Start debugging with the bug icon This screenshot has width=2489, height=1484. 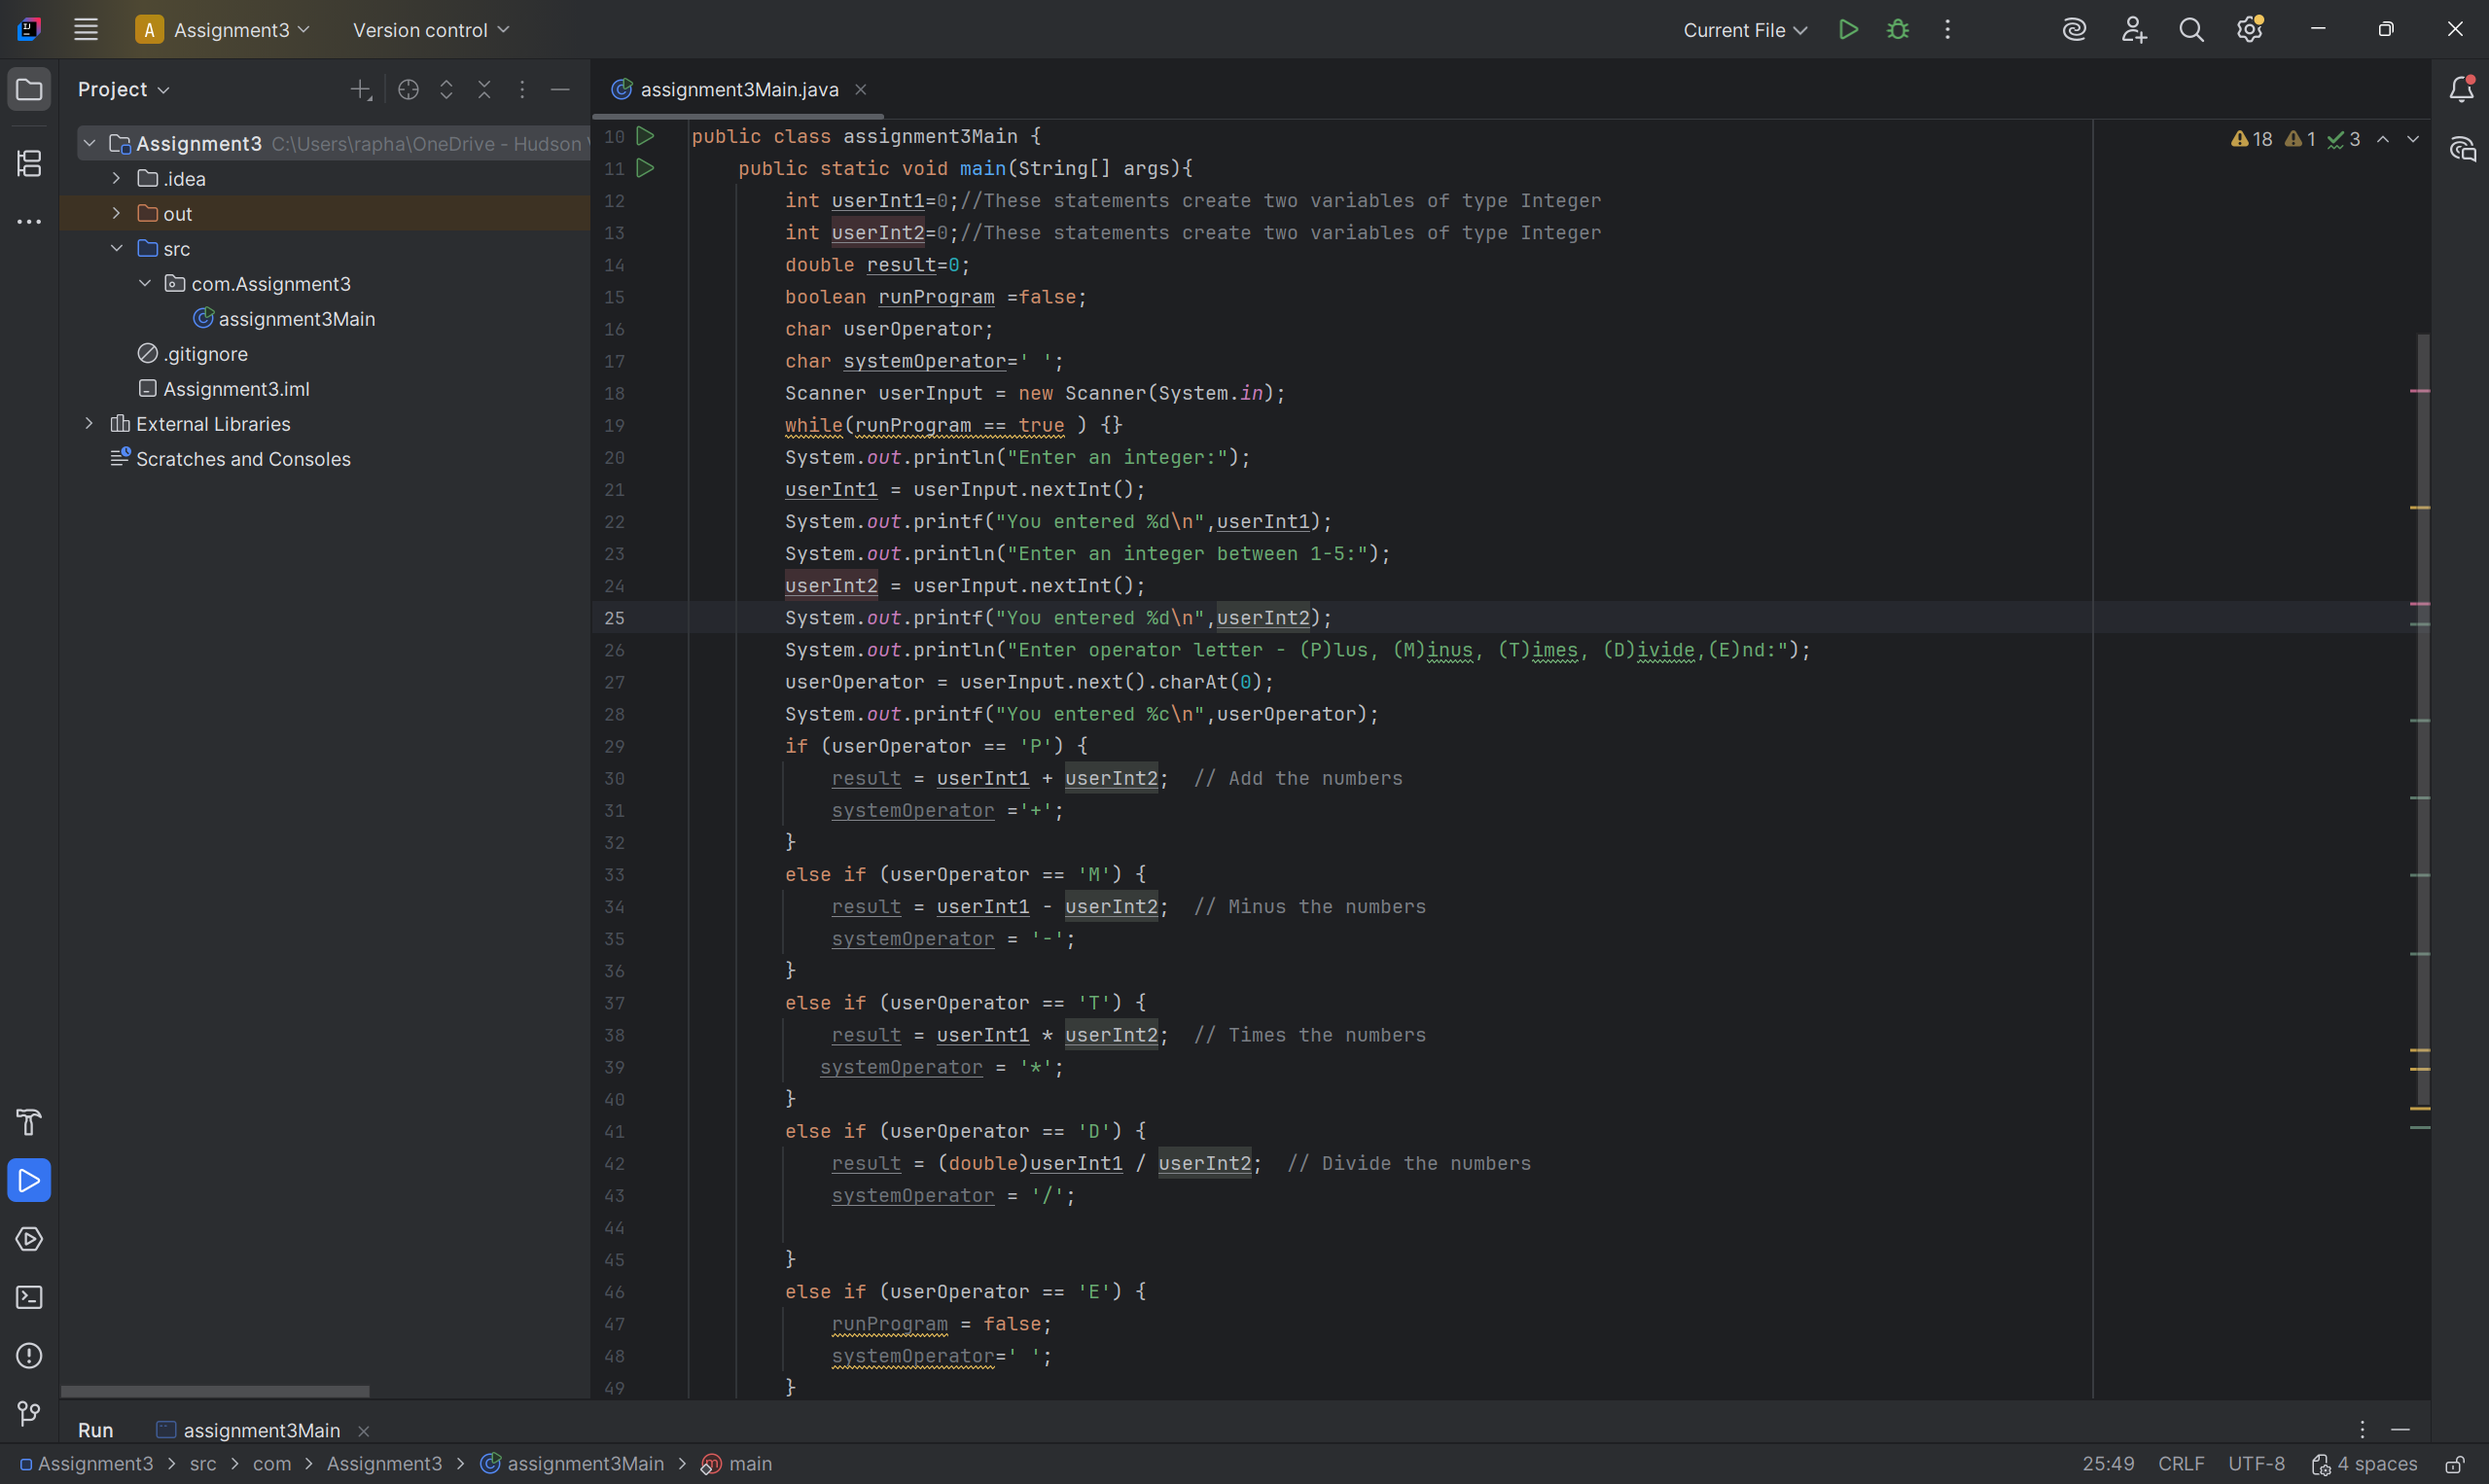click(x=1897, y=30)
